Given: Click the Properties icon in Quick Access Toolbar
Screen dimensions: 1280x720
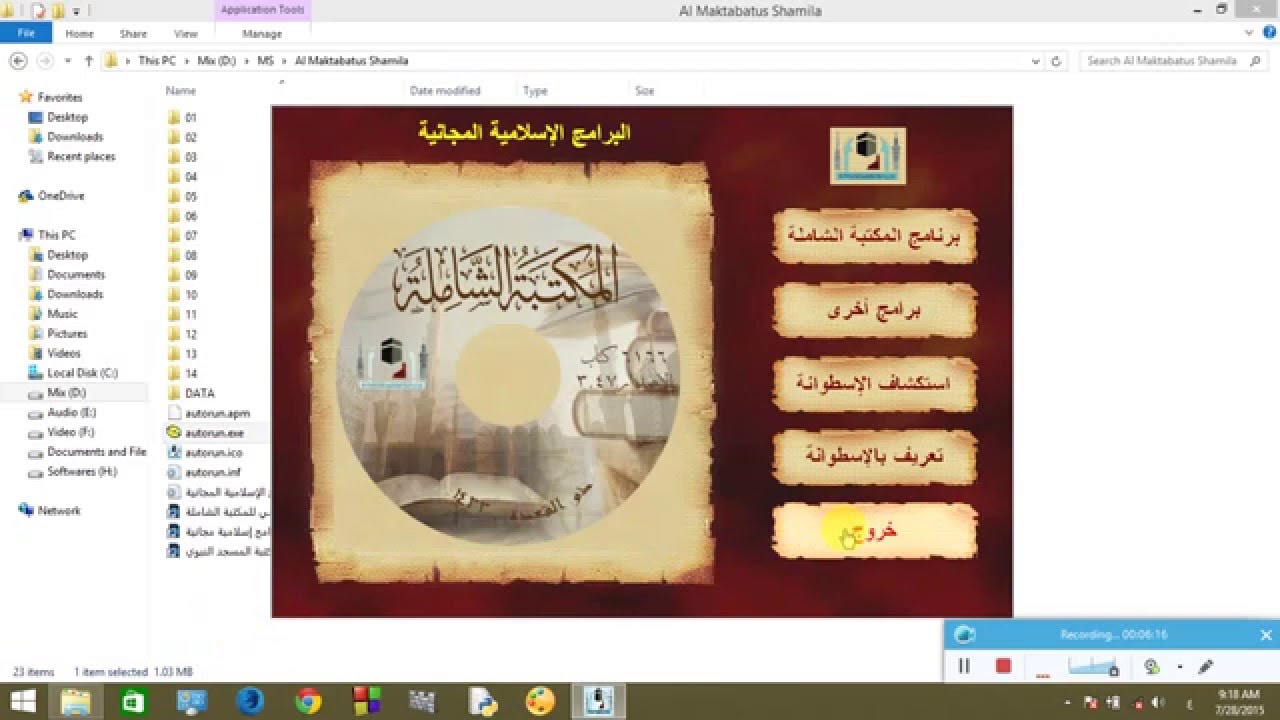Looking at the screenshot, I should pos(37,10).
